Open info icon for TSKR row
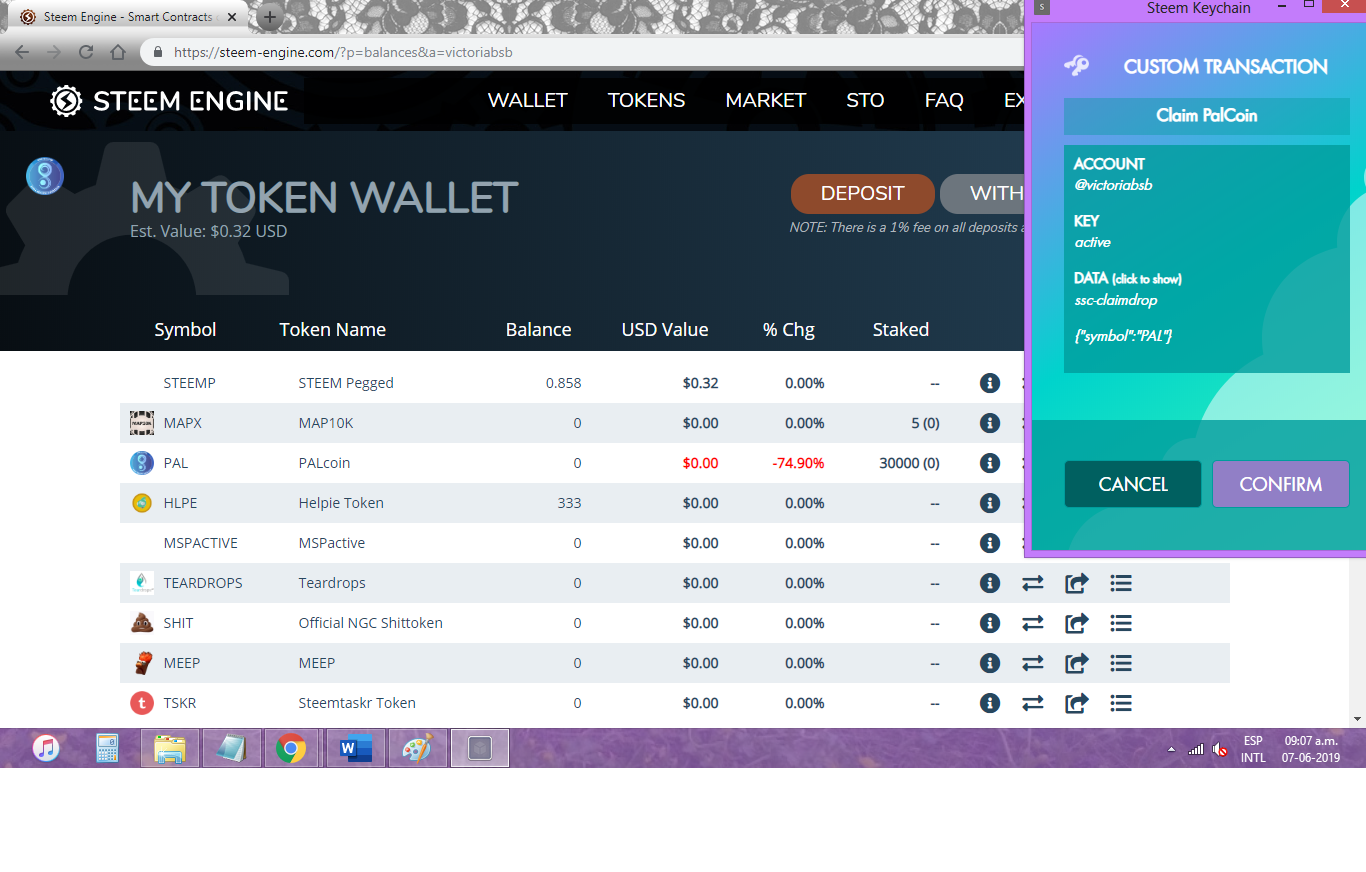Screen dimensions: 1366x872 pos(990,703)
